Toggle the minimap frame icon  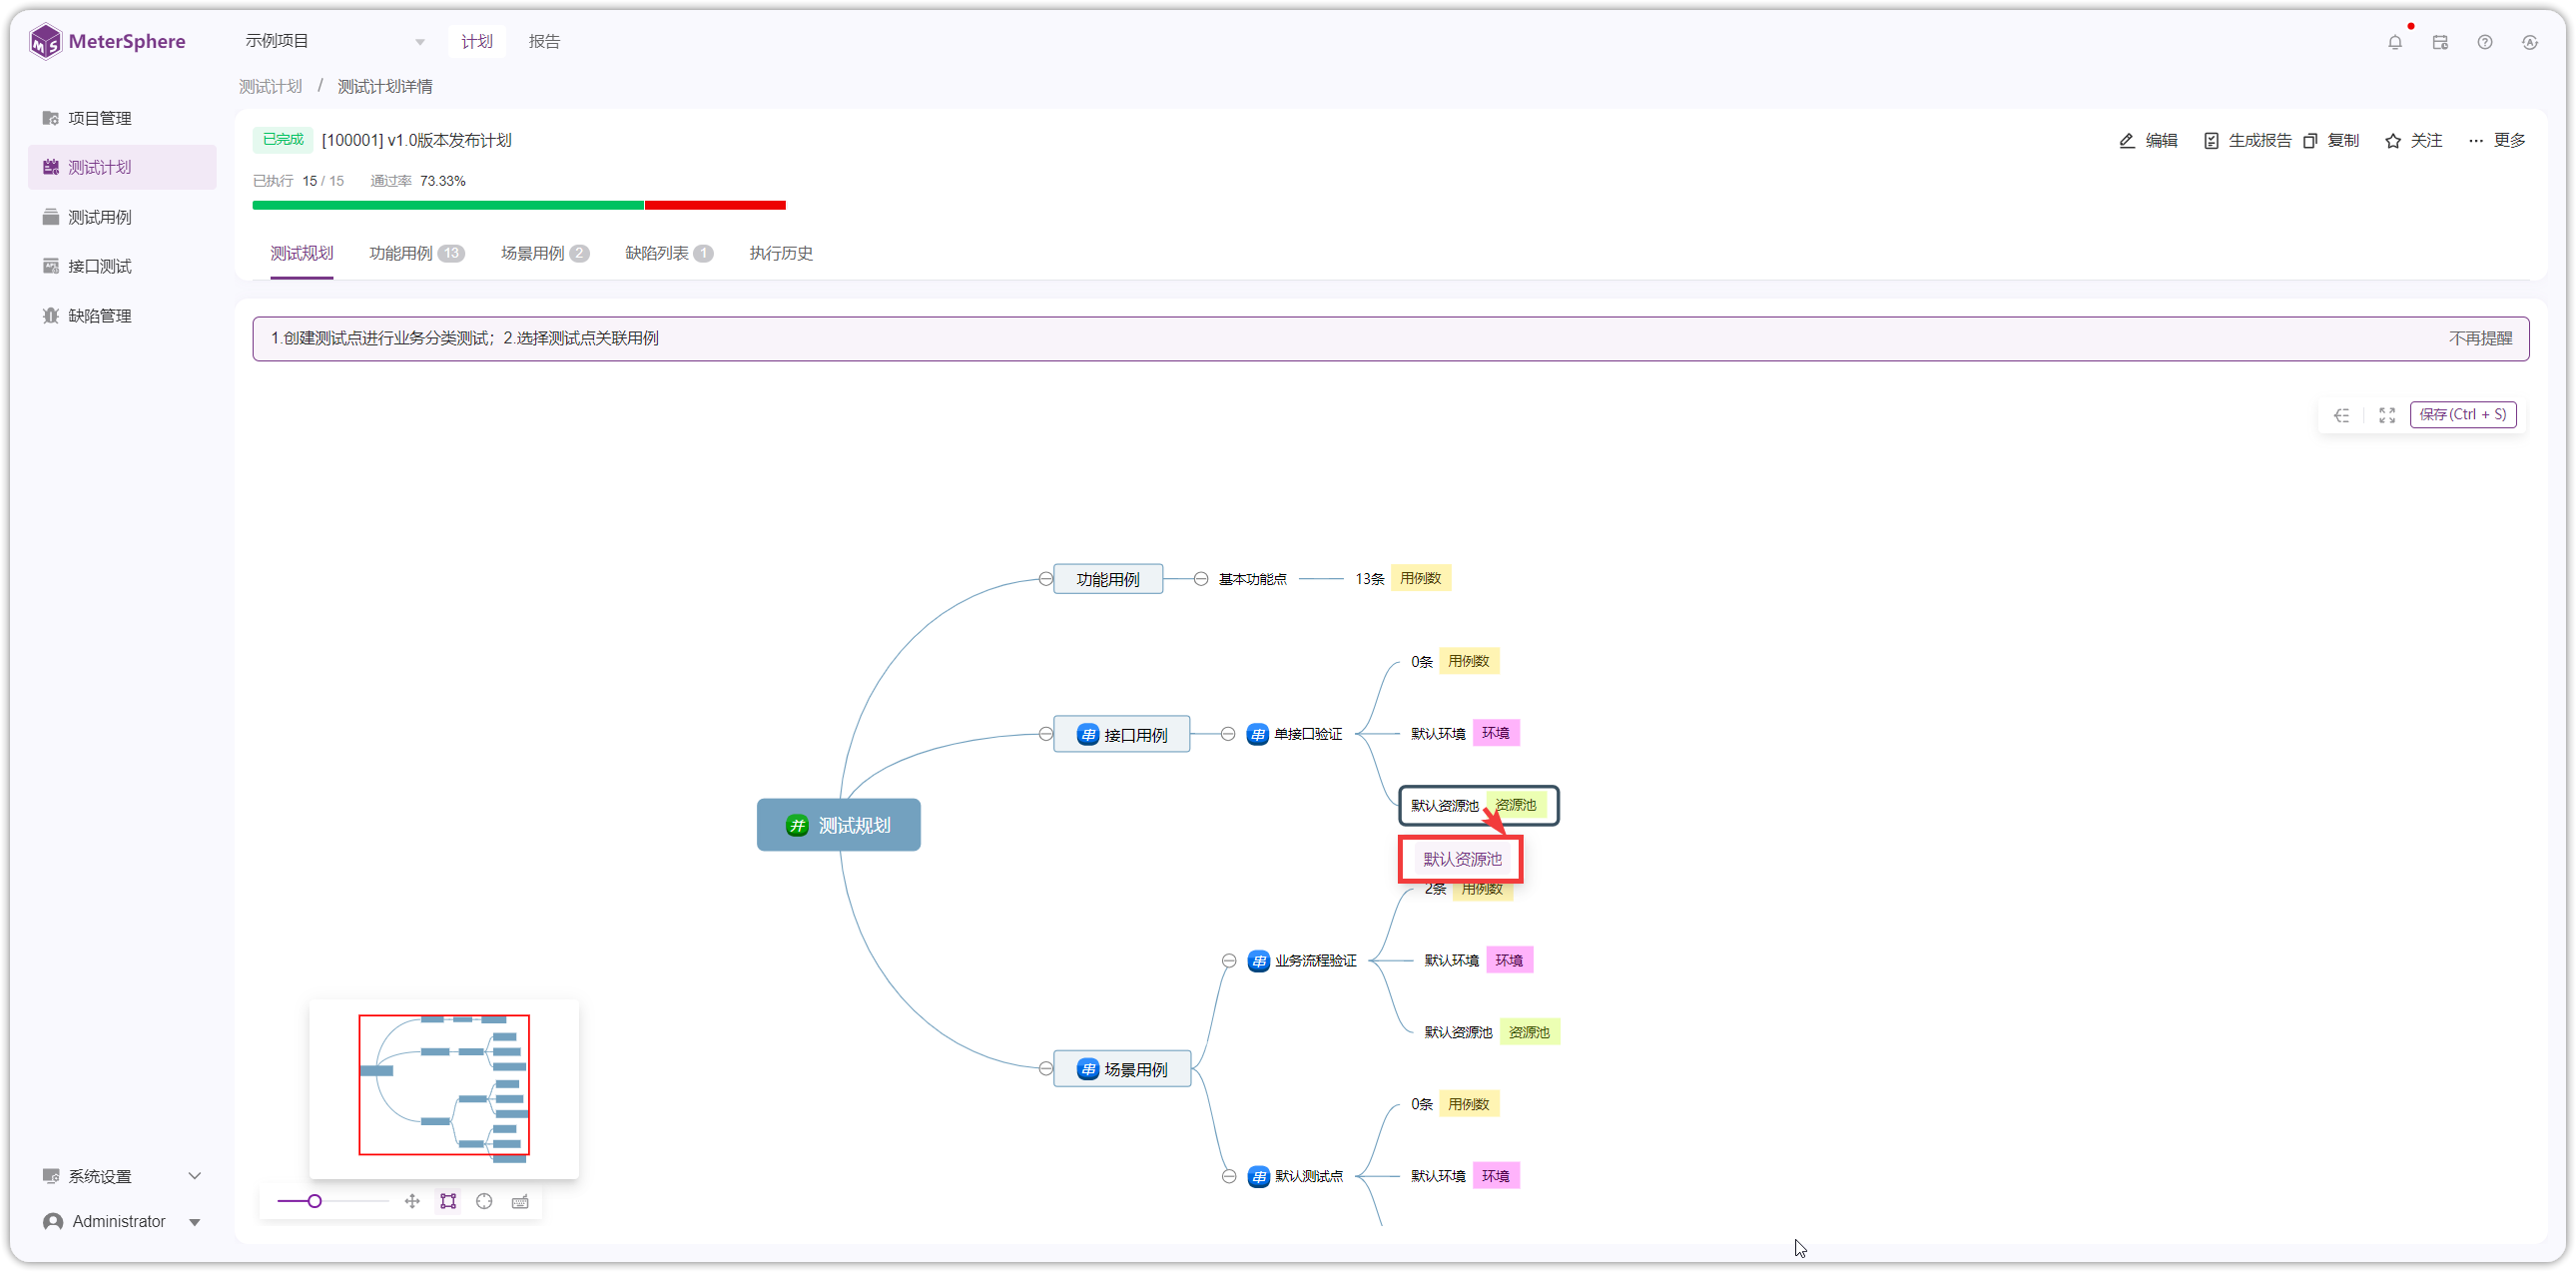(448, 1201)
